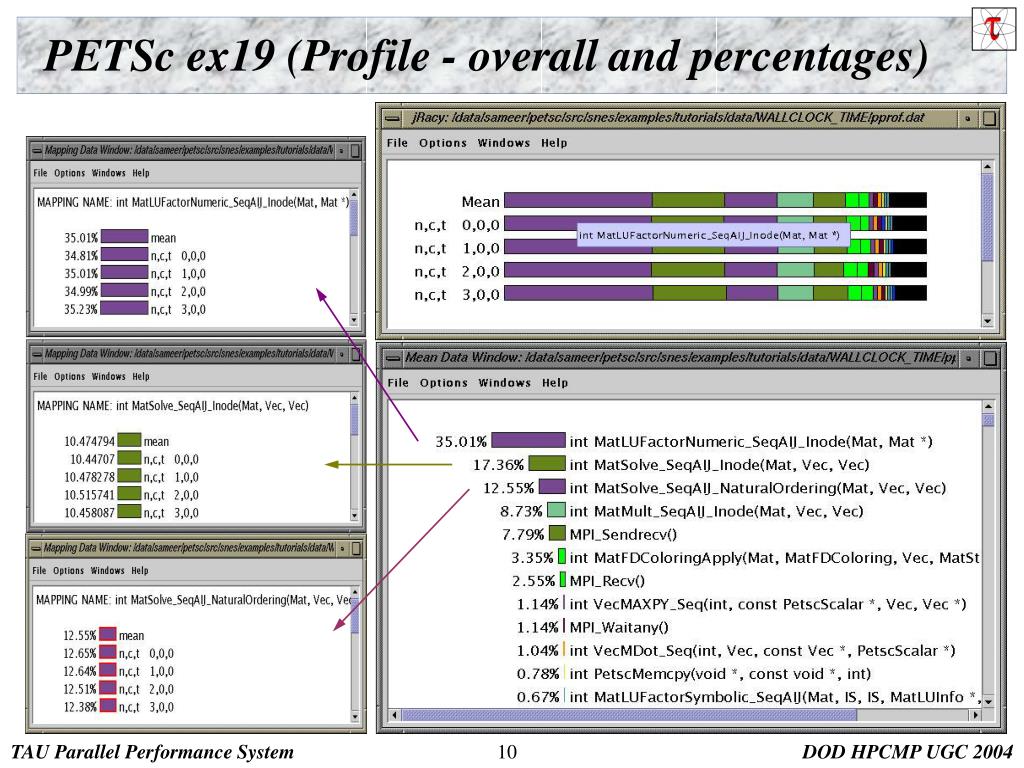Minimize the Mean Data Window

coord(968,358)
